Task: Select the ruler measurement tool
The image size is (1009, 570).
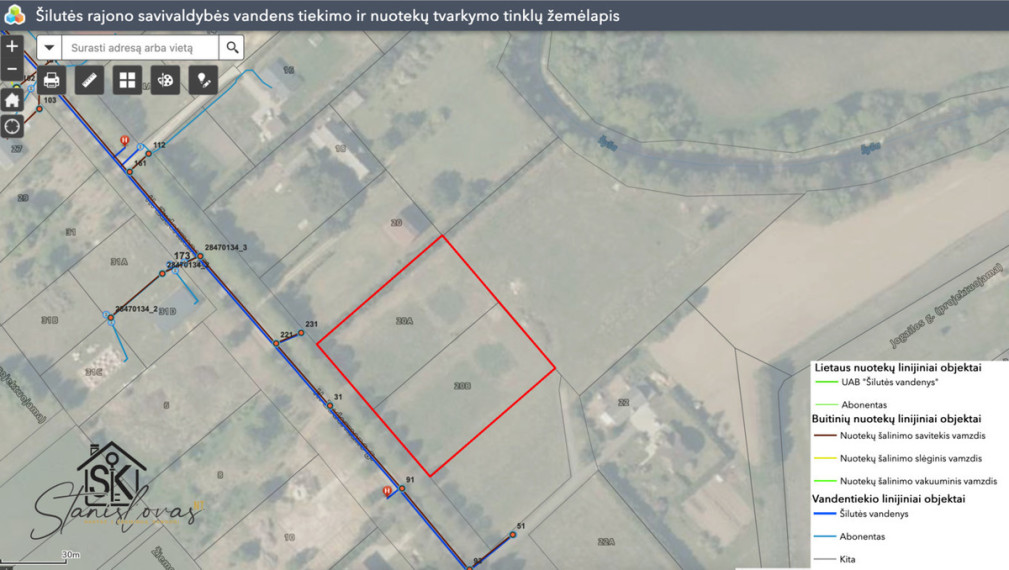Action: [x=89, y=80]
